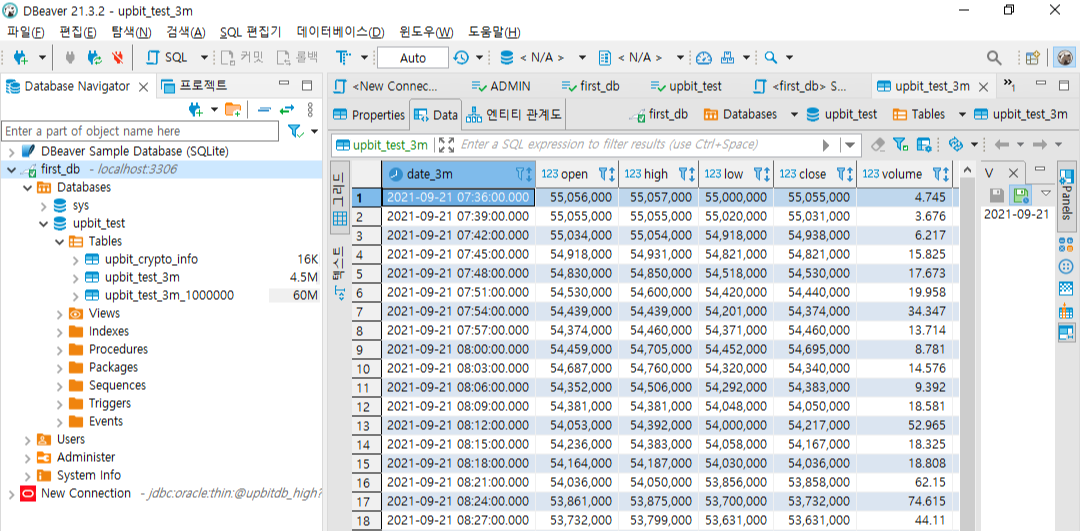Image resolution: width=1080 pixels, height=531 pixels.
Task: Click the SQL filter expression input
Action: tap(637, 145)
